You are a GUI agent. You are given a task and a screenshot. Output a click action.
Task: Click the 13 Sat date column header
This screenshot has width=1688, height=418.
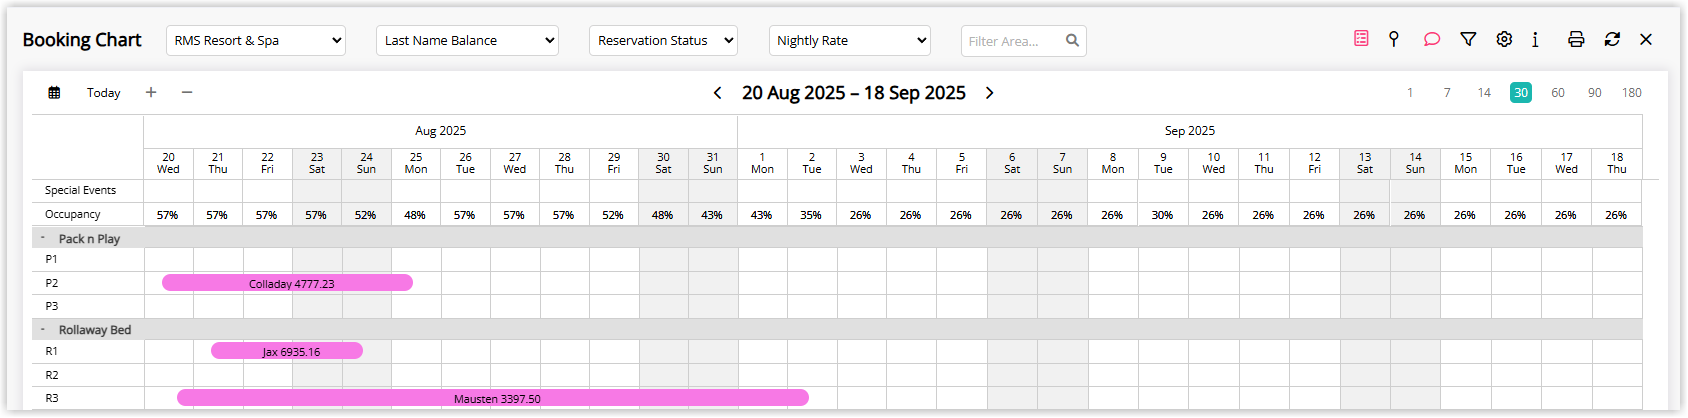(x=1365, y=163)
